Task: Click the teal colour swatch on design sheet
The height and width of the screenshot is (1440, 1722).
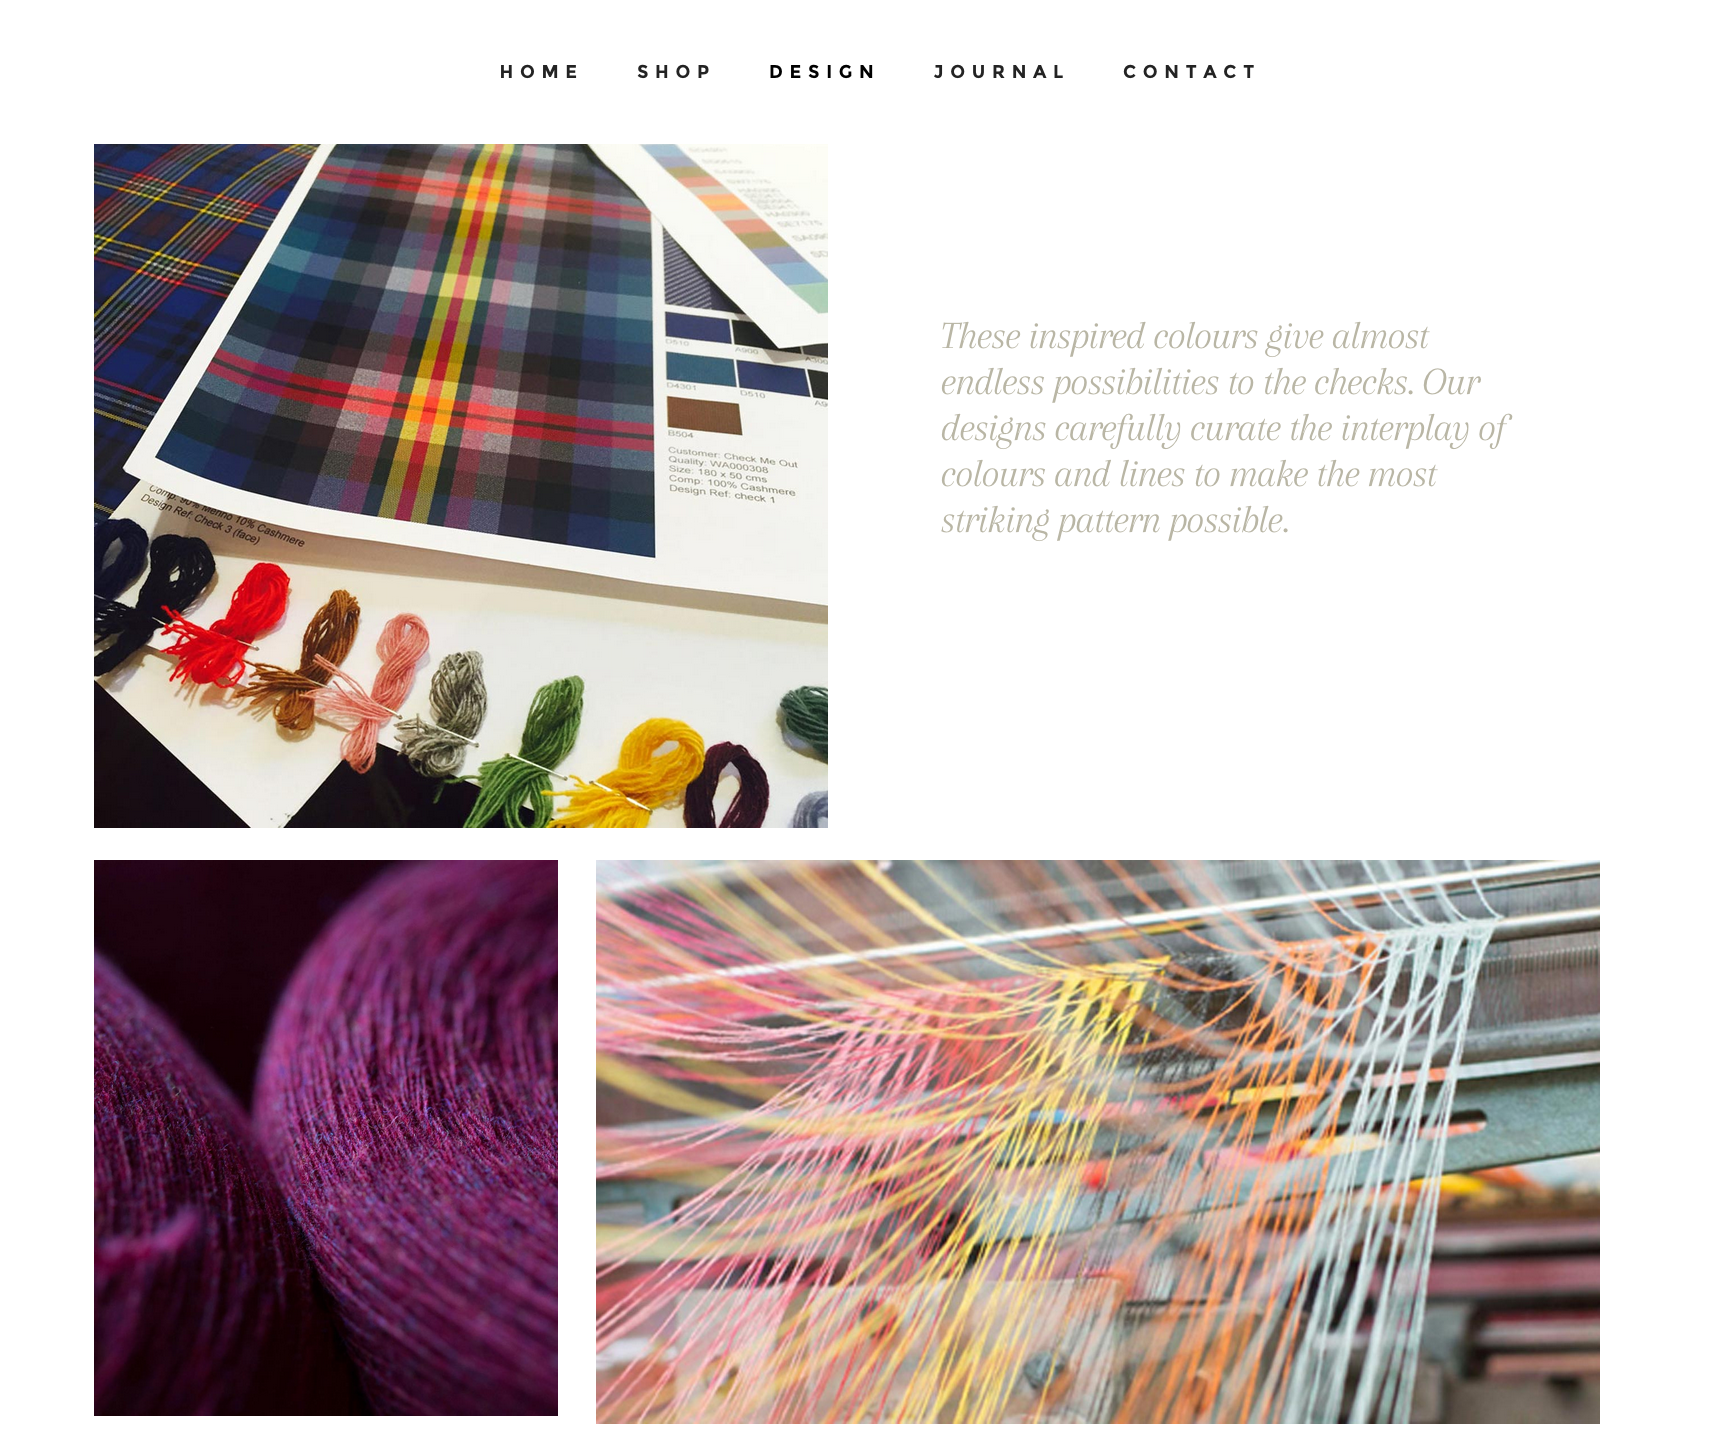Action: tap(700, 366)
